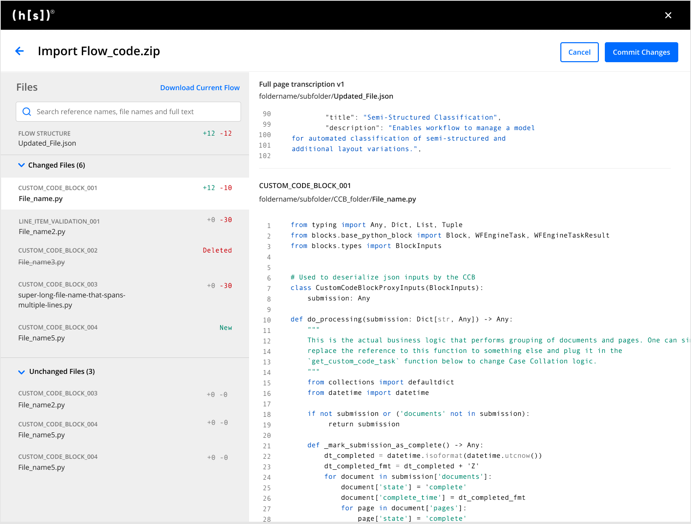This screenshot has height=524, width=691.
Task: Select LINE_ITEM_VALIDATION_001 File_name2.py
Action: pyautogui.click(x=125, y=227)
